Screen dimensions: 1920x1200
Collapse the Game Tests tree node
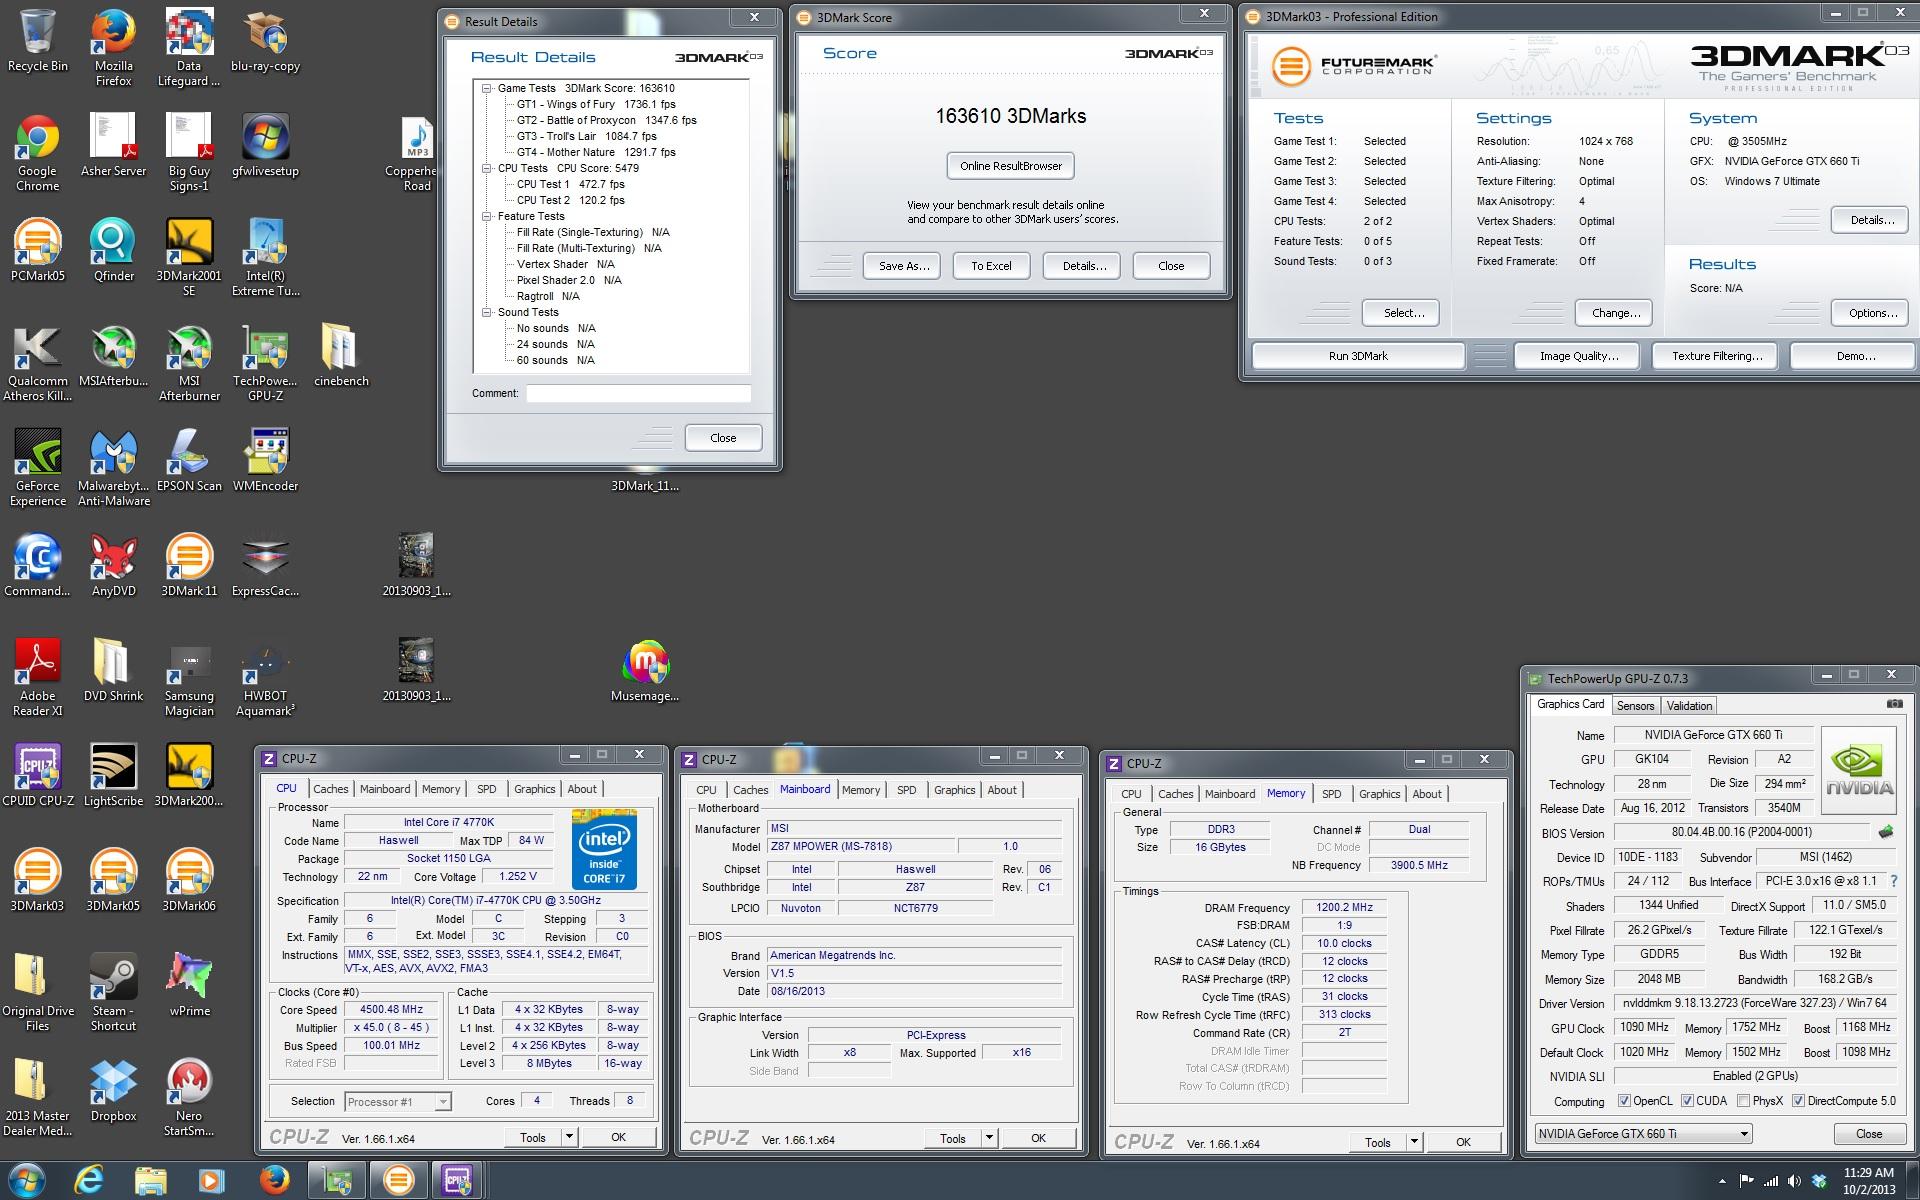(x=487, y=88)
